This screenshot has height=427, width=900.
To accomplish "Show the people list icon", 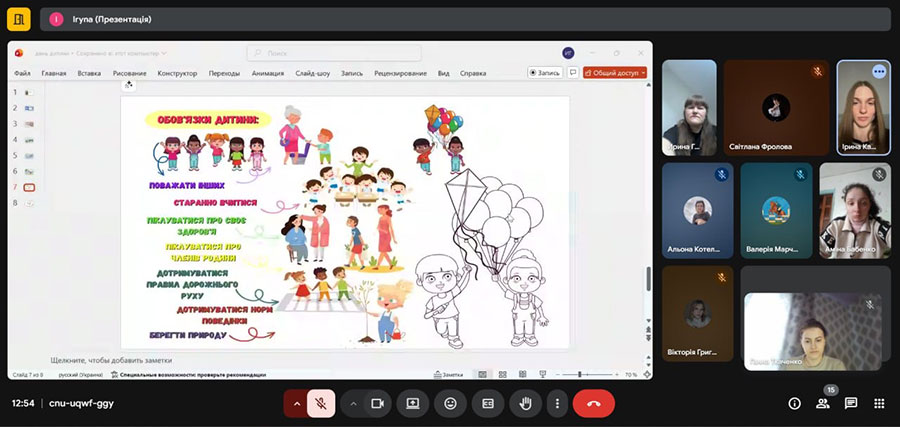I will pos(823,403).
